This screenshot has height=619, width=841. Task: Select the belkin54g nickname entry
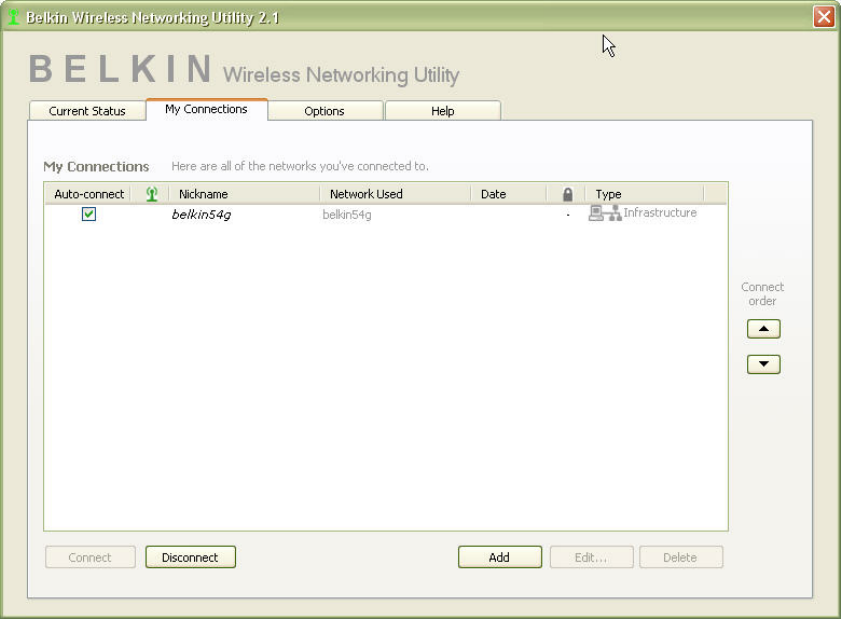(201, 215)
